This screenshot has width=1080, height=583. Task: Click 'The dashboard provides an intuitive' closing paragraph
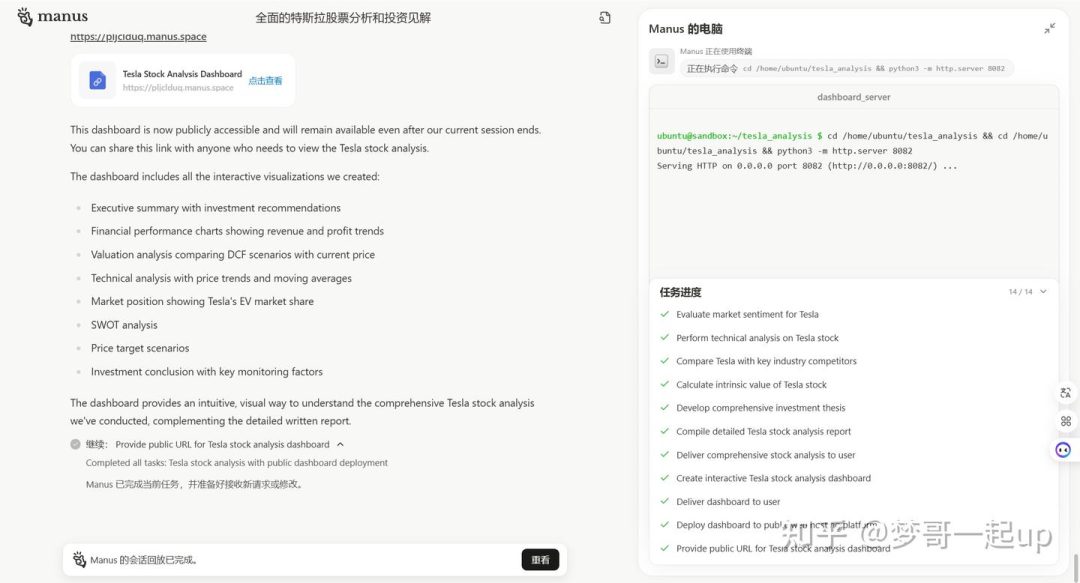pos(302,412)
